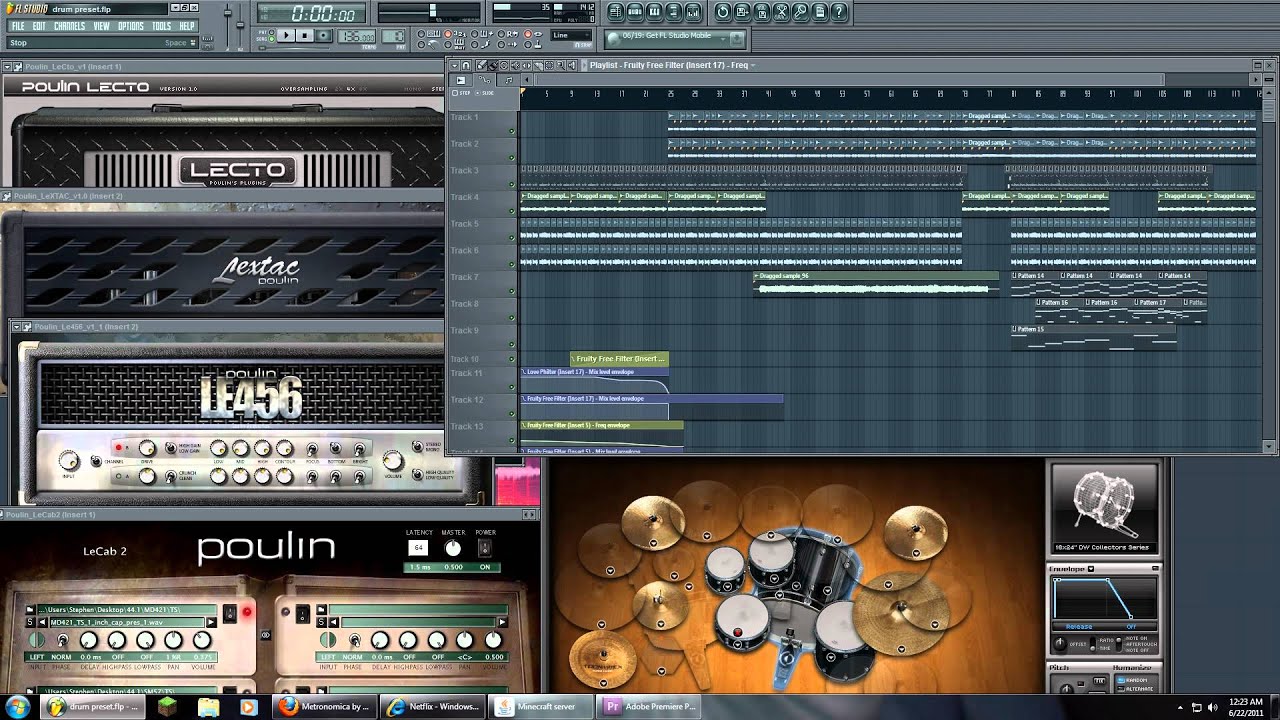Open Netflix window from the taskbar

[x=435, y=707]
